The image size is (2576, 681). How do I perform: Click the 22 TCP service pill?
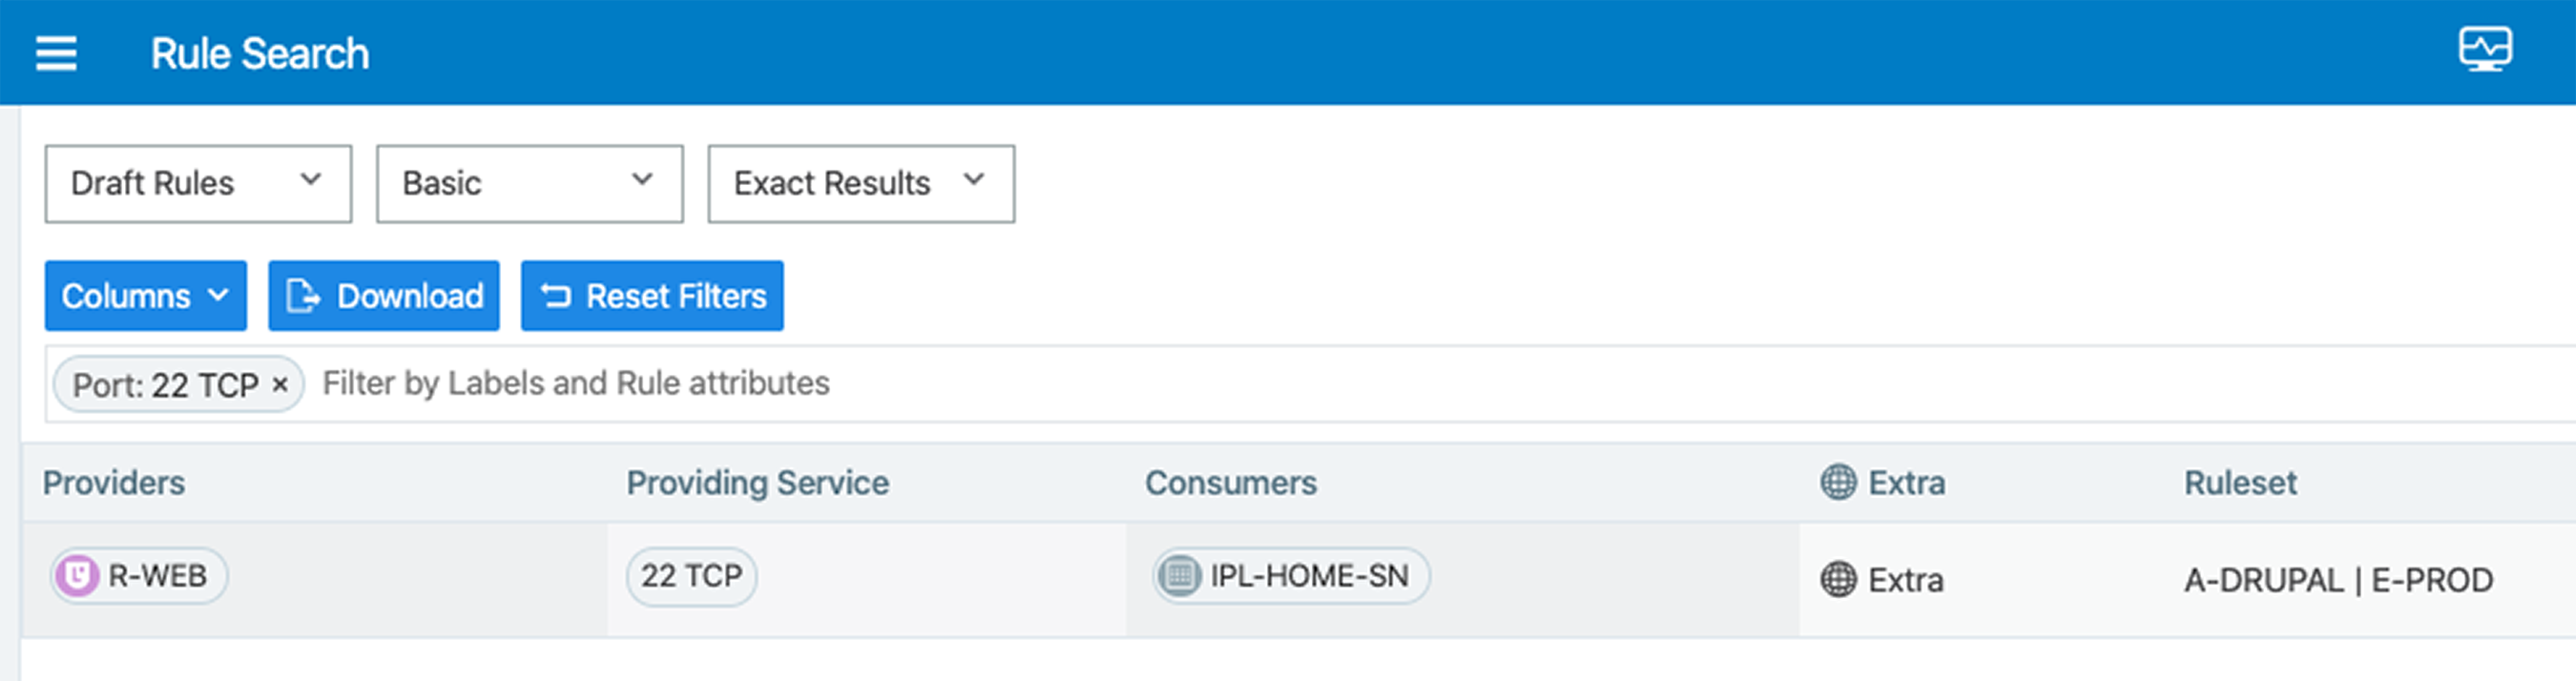click(x=691, y=576)
